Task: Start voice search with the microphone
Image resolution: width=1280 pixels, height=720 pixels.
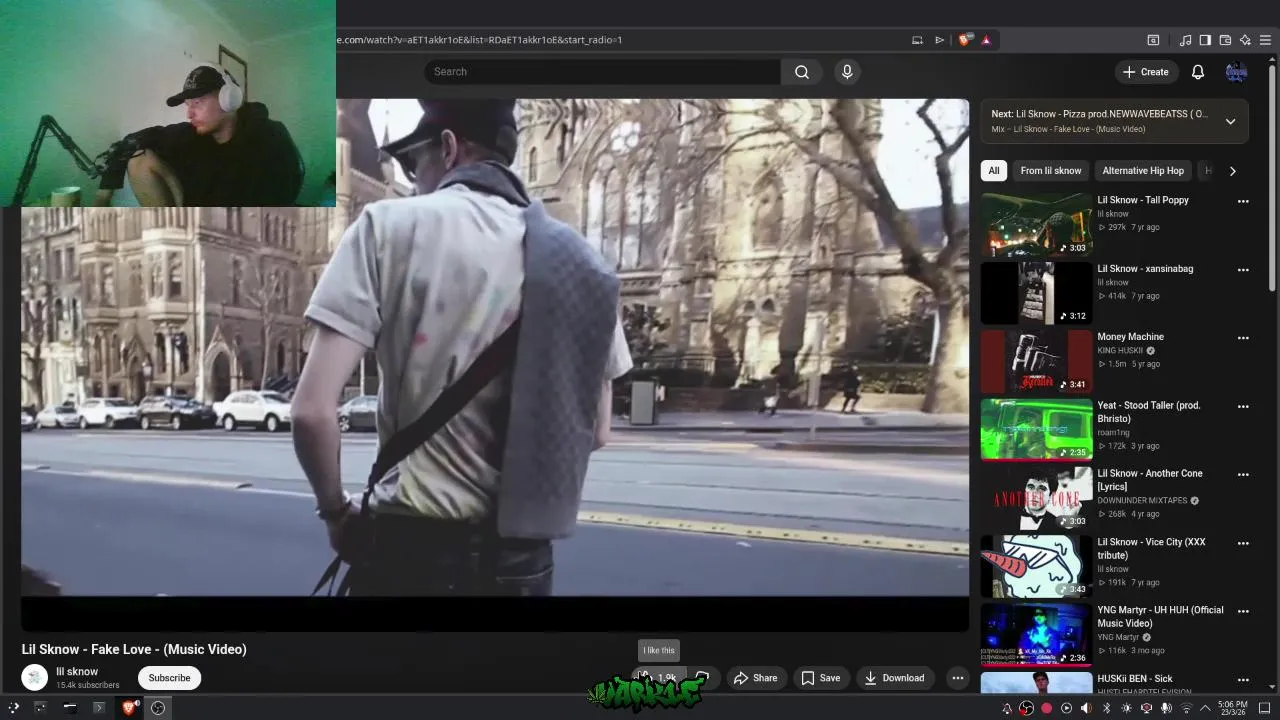Action: click(x=847, y=72)
